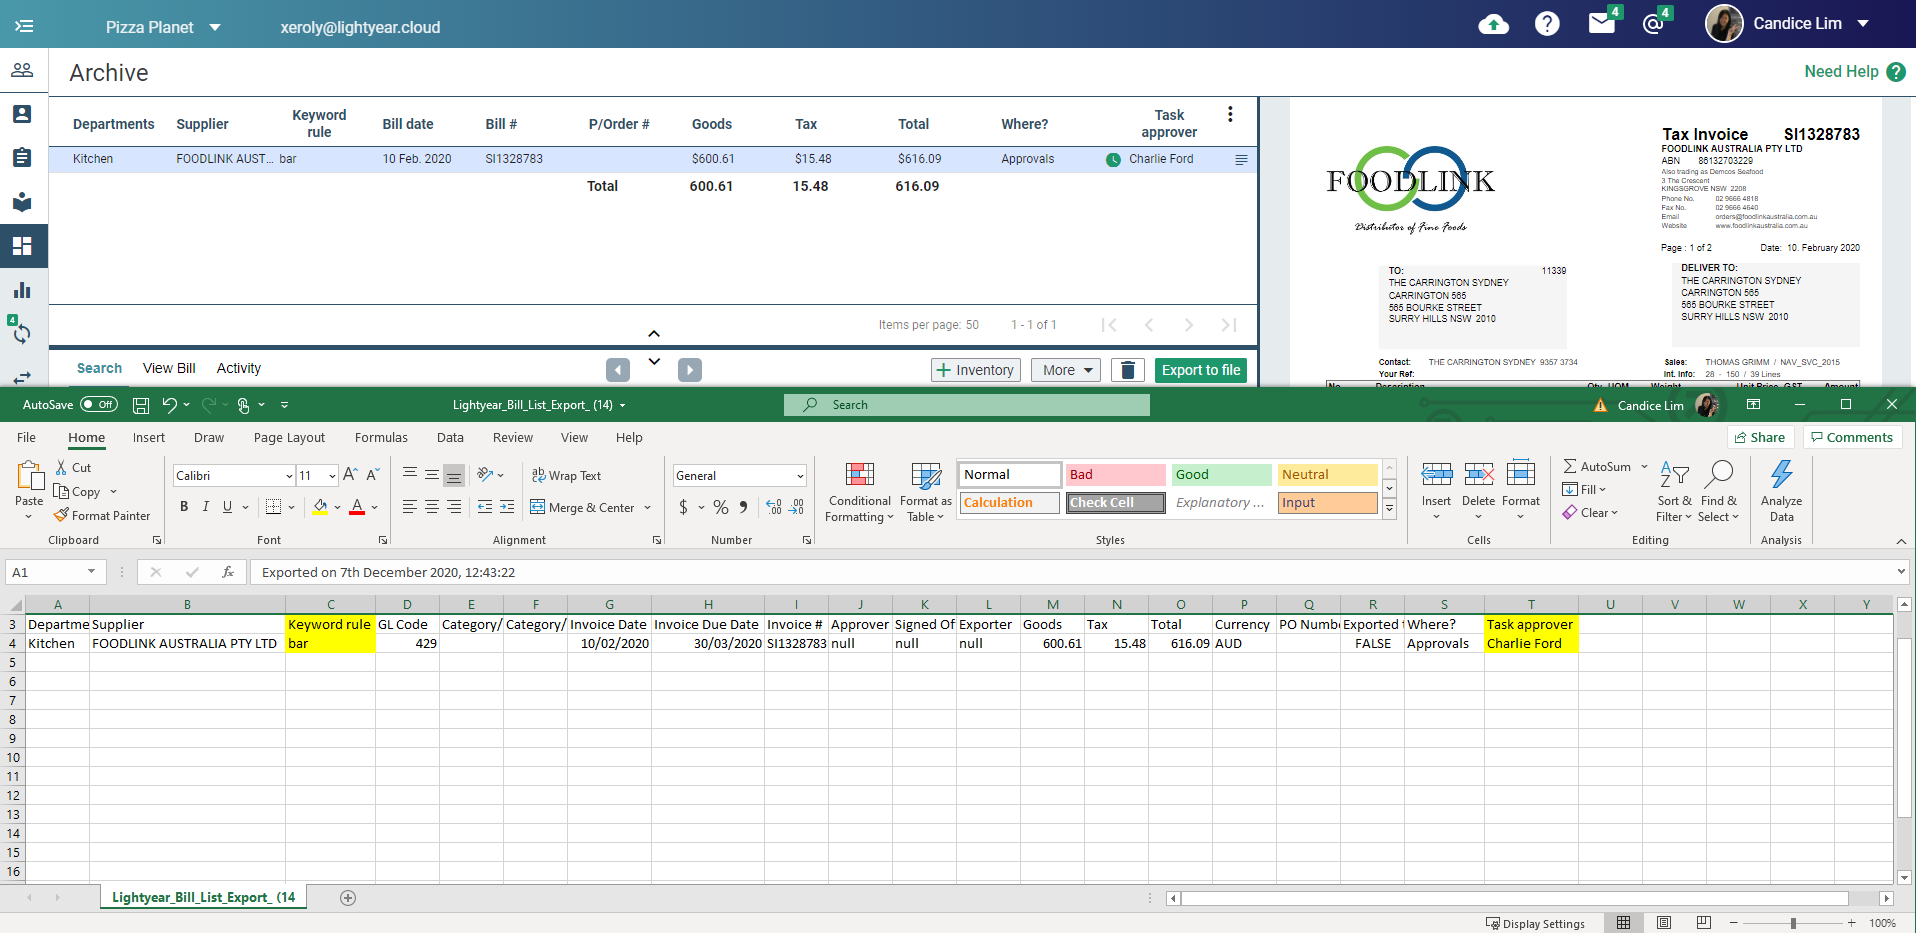
Task: Open the mail inbox icon
Action: click(1602, 23)
